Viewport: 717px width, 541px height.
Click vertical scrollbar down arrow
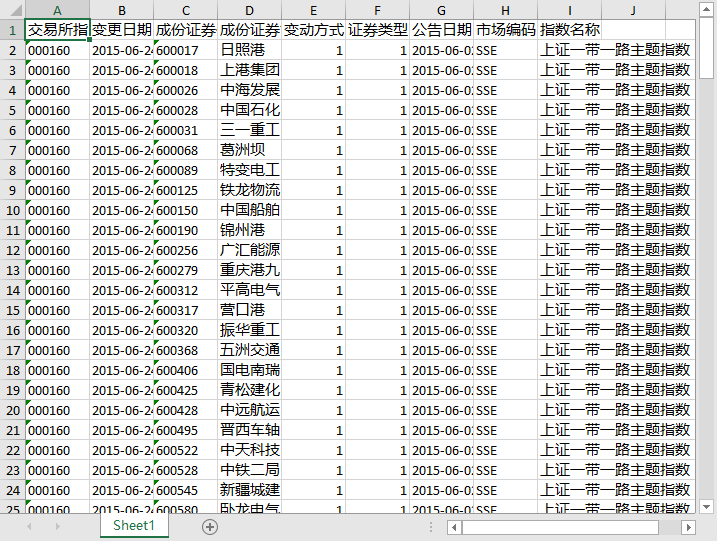[706, 507]
